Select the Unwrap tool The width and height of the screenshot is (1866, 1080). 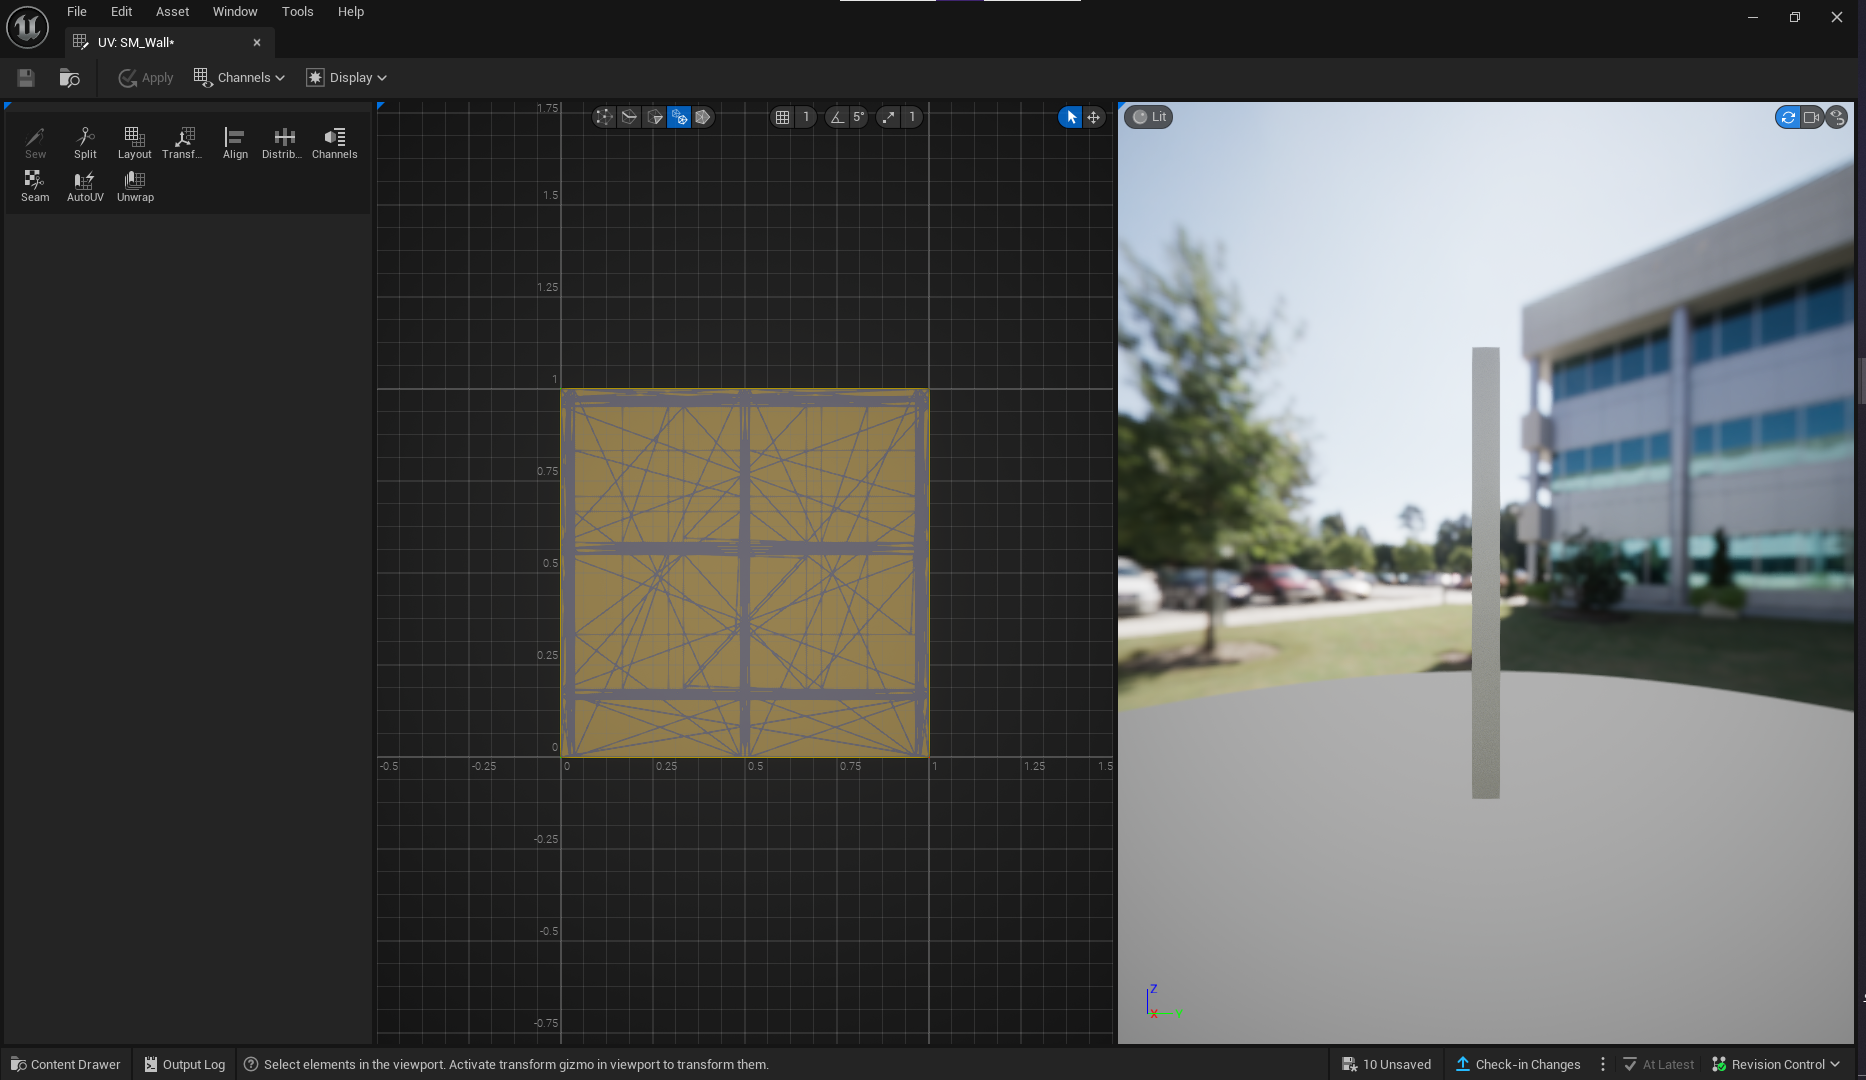click(135, 186)
